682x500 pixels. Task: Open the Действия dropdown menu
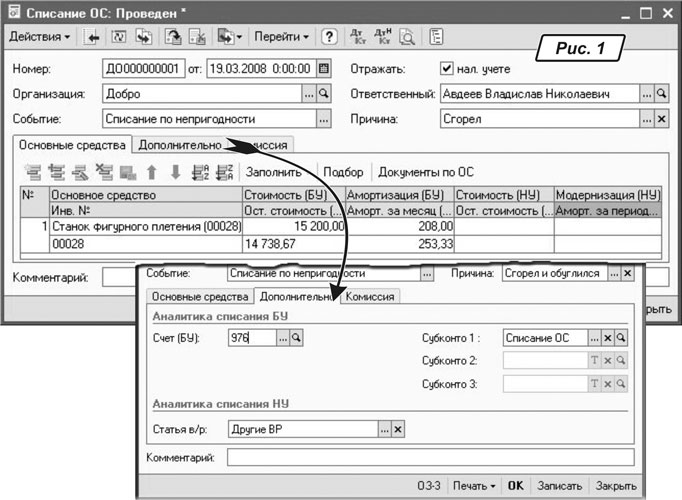pyautogui.click(x=40, y=37)
